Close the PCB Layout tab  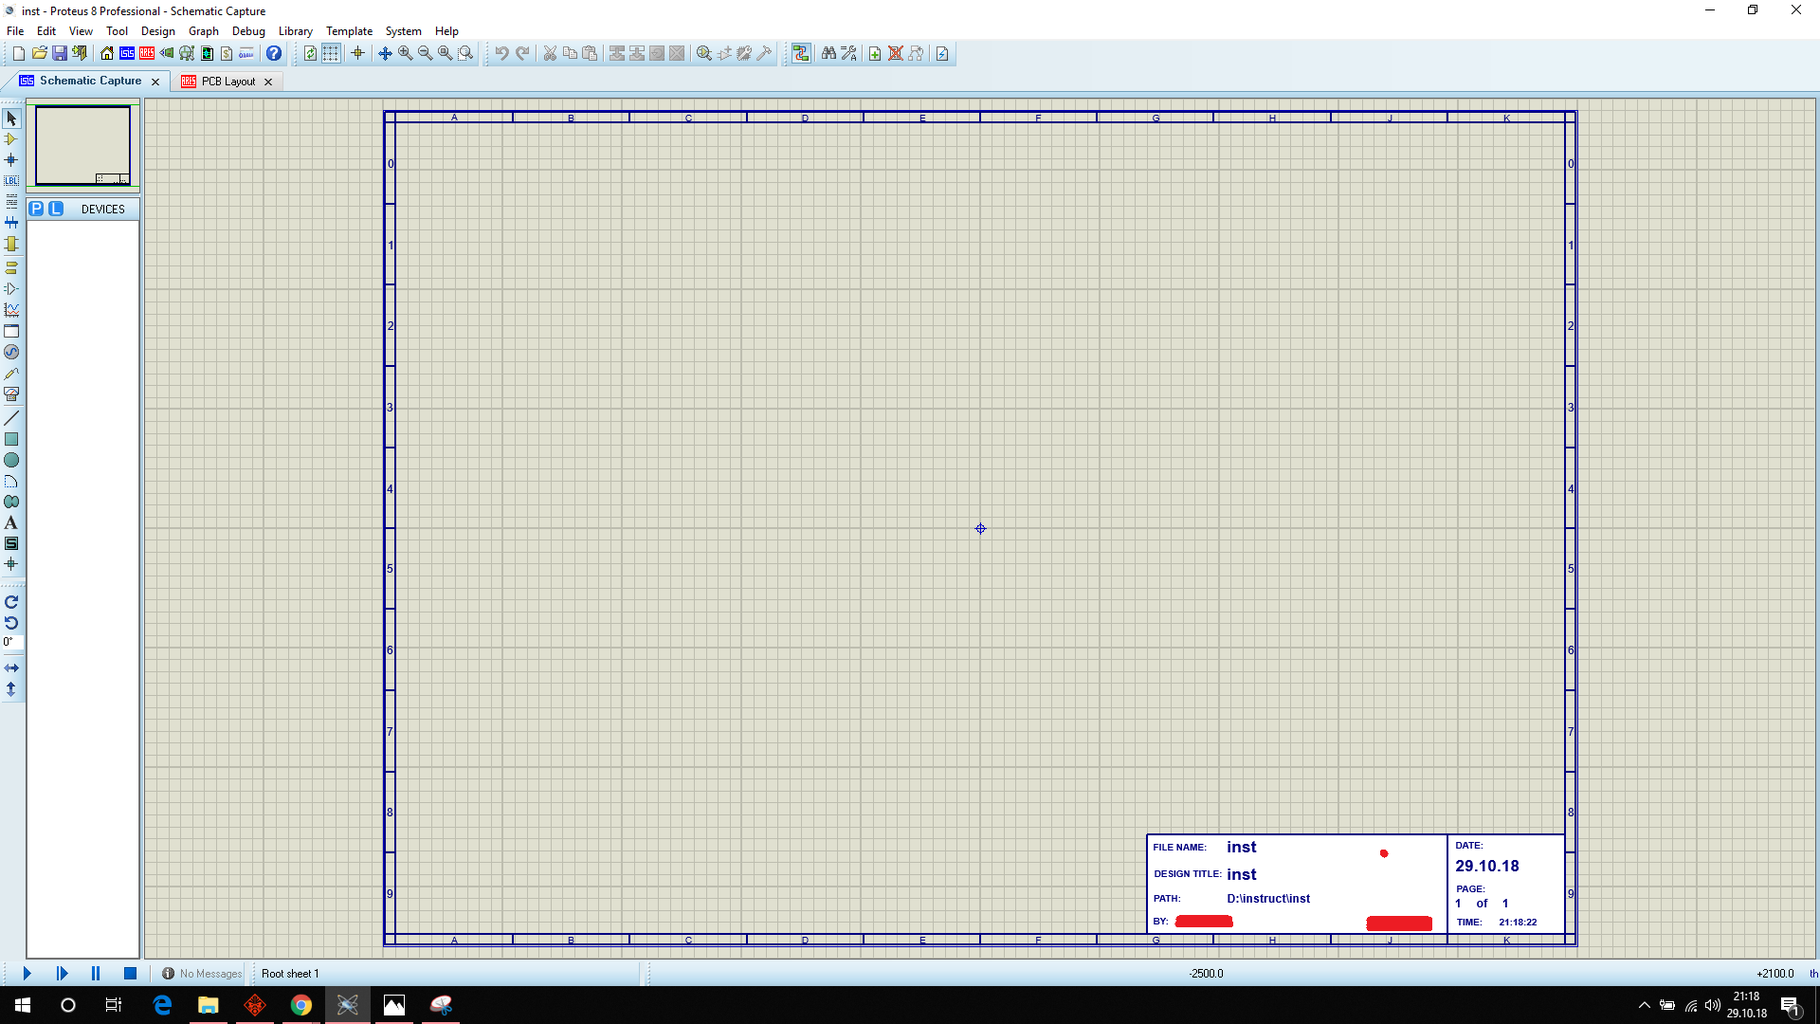(x=268, y=81)
